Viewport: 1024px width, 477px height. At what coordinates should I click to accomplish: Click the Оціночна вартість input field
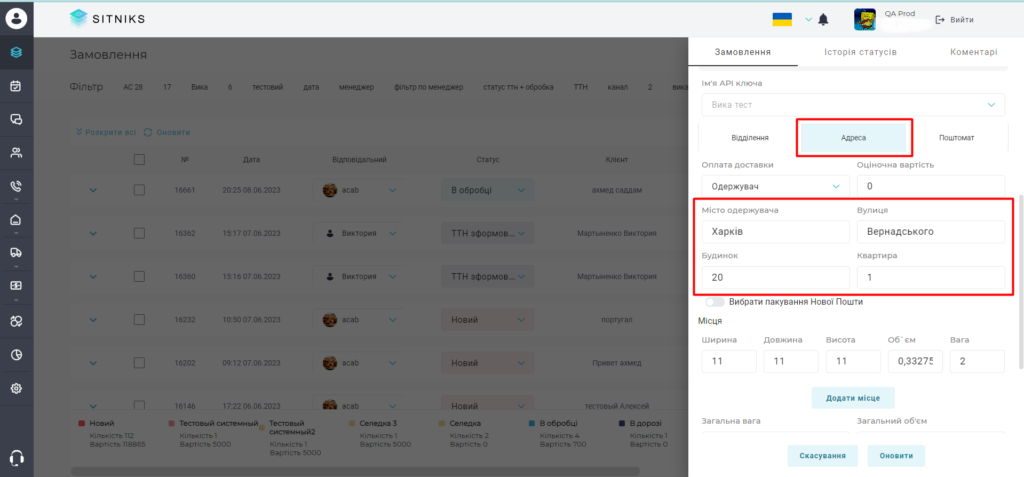[931, 186]
